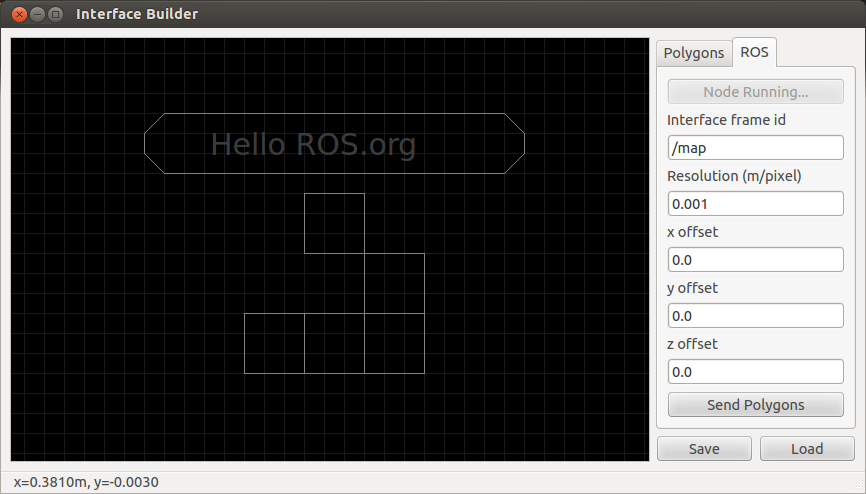Screen dimensions: 866x494
Task: Minimize the Interface Builder window
Action: (37, 14)
